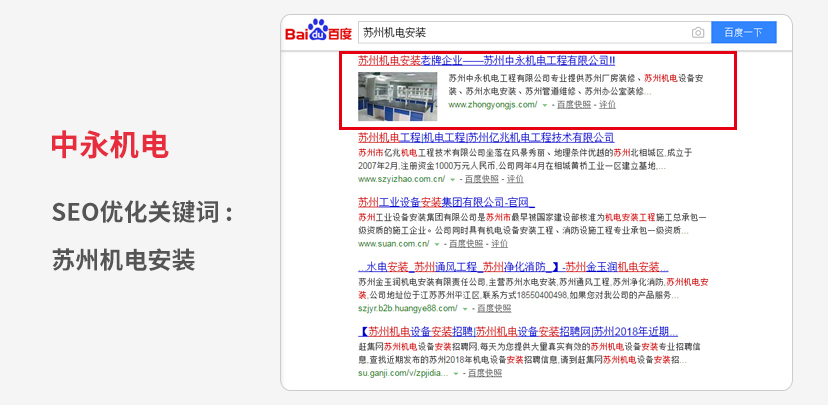Expand dropdown arrow beside www.suan.com.cn

(x=439, y=244)
